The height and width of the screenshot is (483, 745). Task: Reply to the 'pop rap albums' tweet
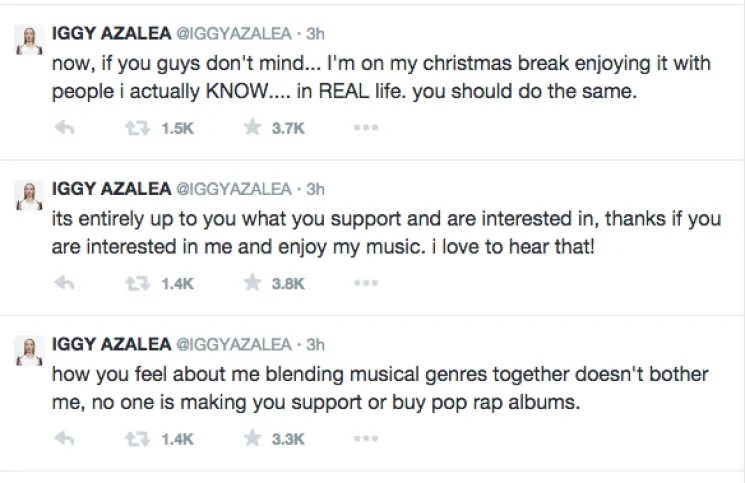point(65,438)
